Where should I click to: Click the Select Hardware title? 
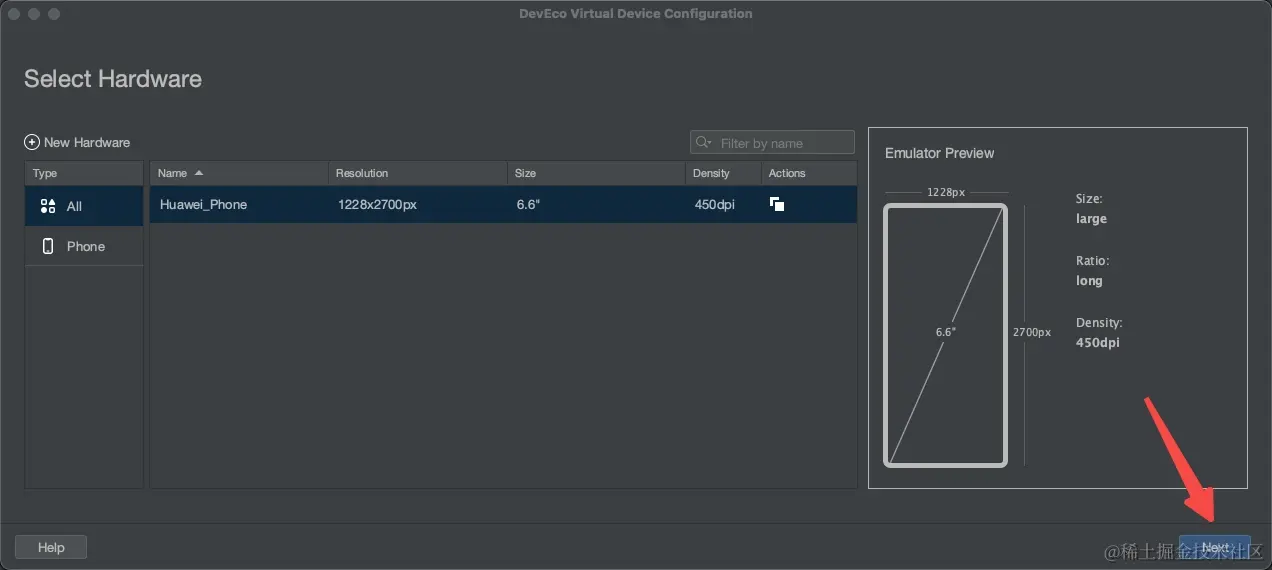coord(113,79)
